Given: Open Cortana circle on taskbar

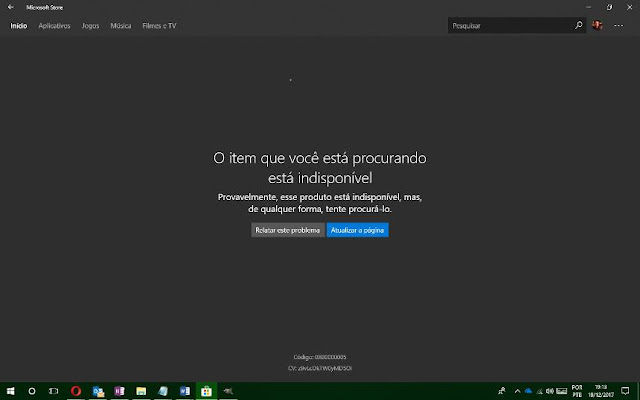Looking at the screenshot, I should point(31,391).
